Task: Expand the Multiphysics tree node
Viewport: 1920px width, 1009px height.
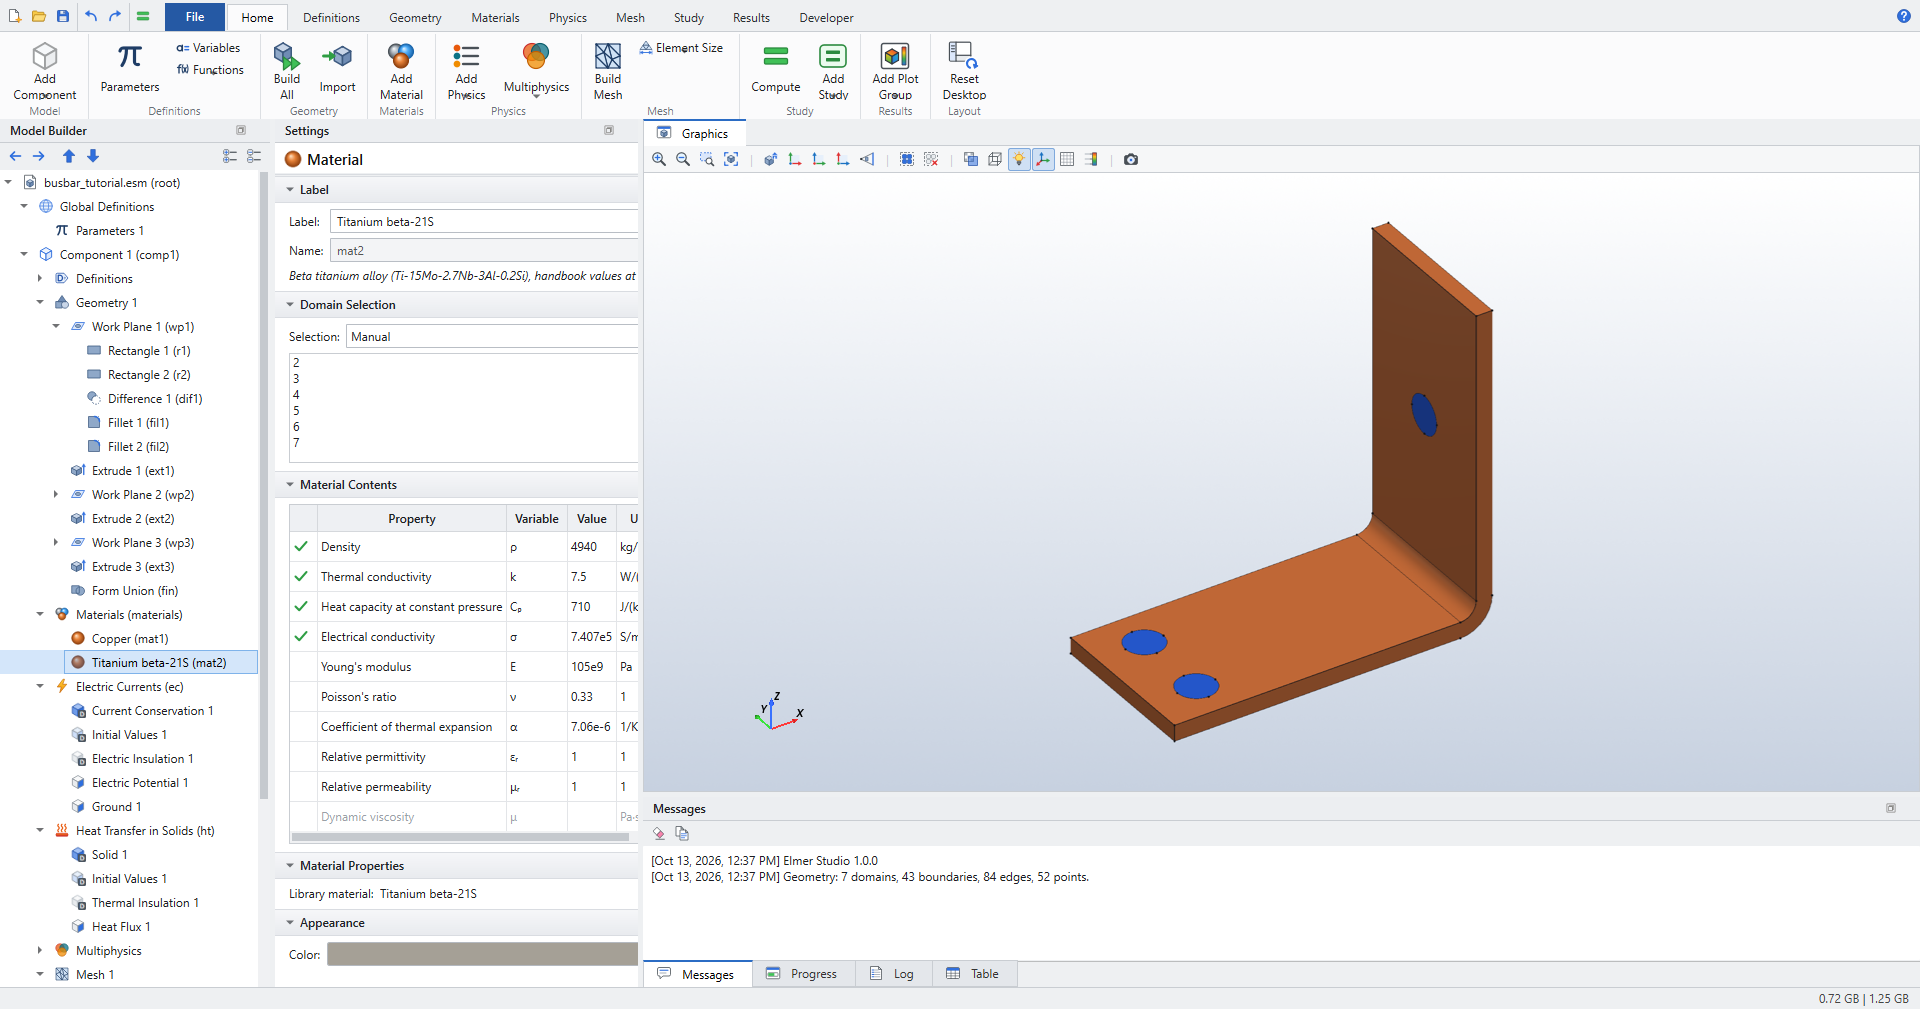Action: tap(40, 950)
